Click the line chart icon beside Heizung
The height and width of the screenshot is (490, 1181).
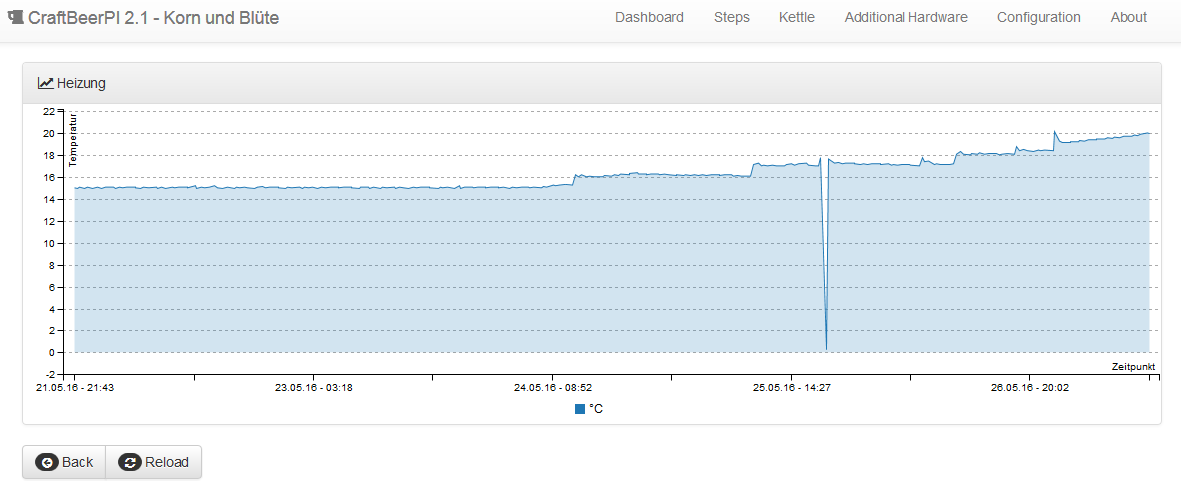click(x=45, y=83)
